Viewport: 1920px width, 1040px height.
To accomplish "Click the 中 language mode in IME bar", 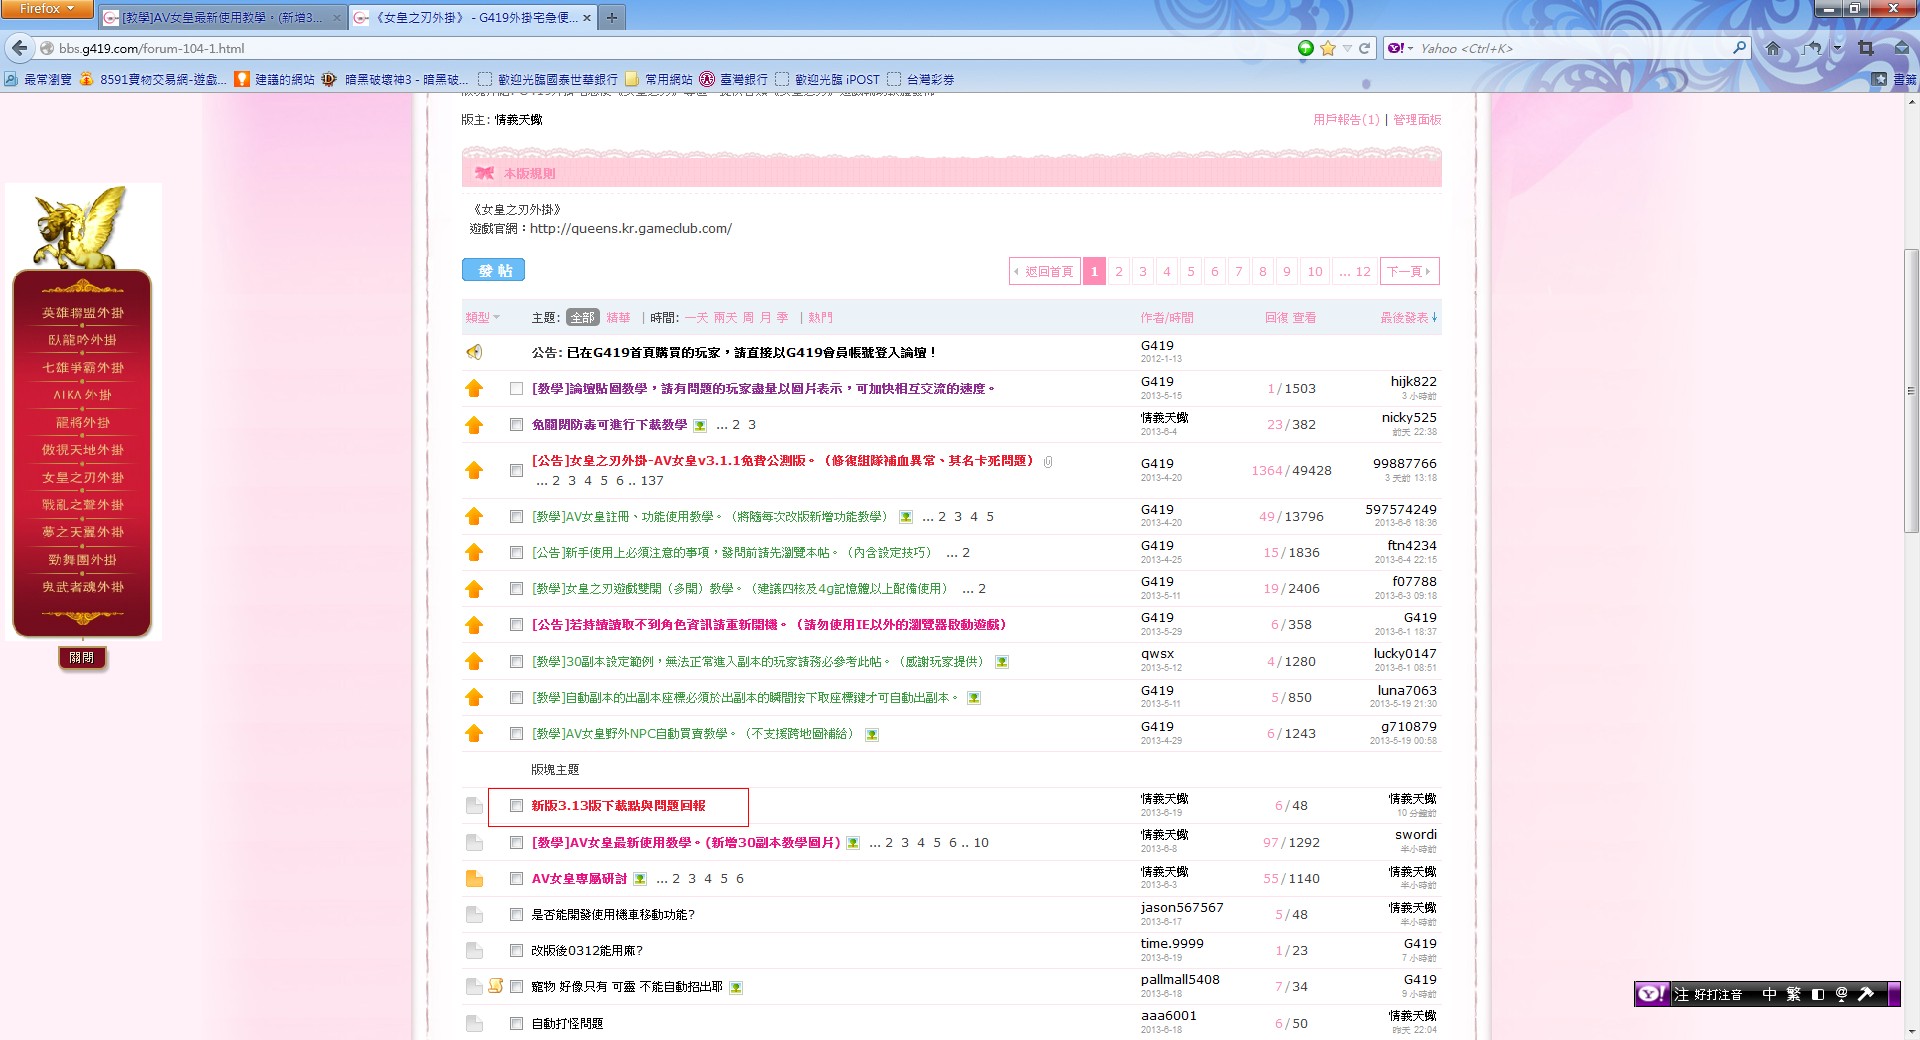I will (1770, 994).
